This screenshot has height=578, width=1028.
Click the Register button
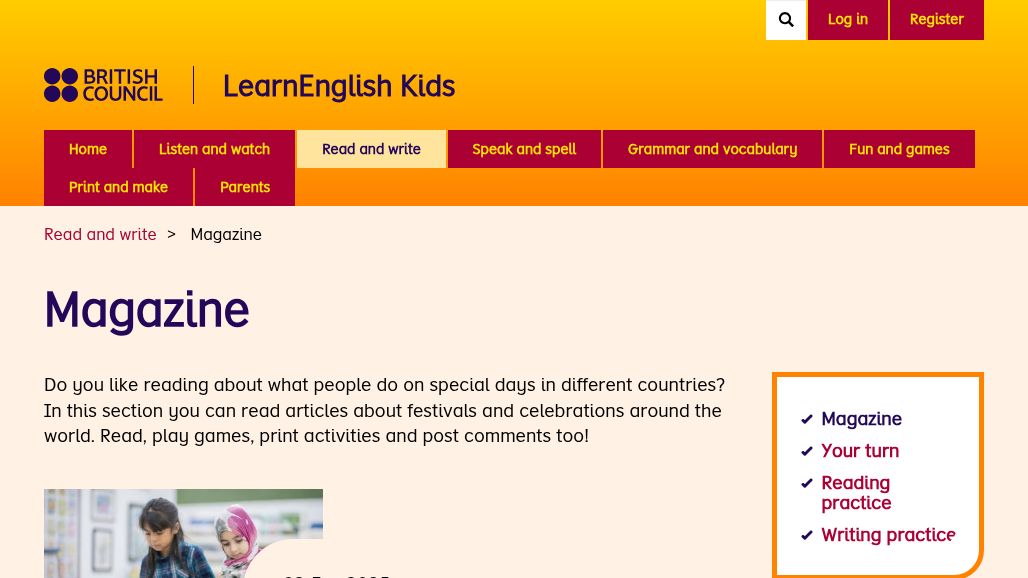[x=936, y=20]
